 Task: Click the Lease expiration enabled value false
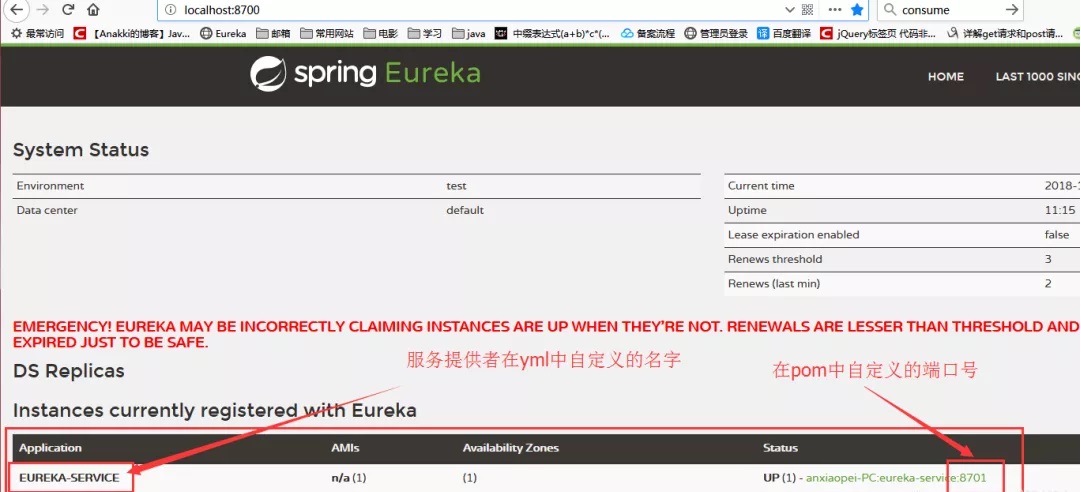point(1057,235)
